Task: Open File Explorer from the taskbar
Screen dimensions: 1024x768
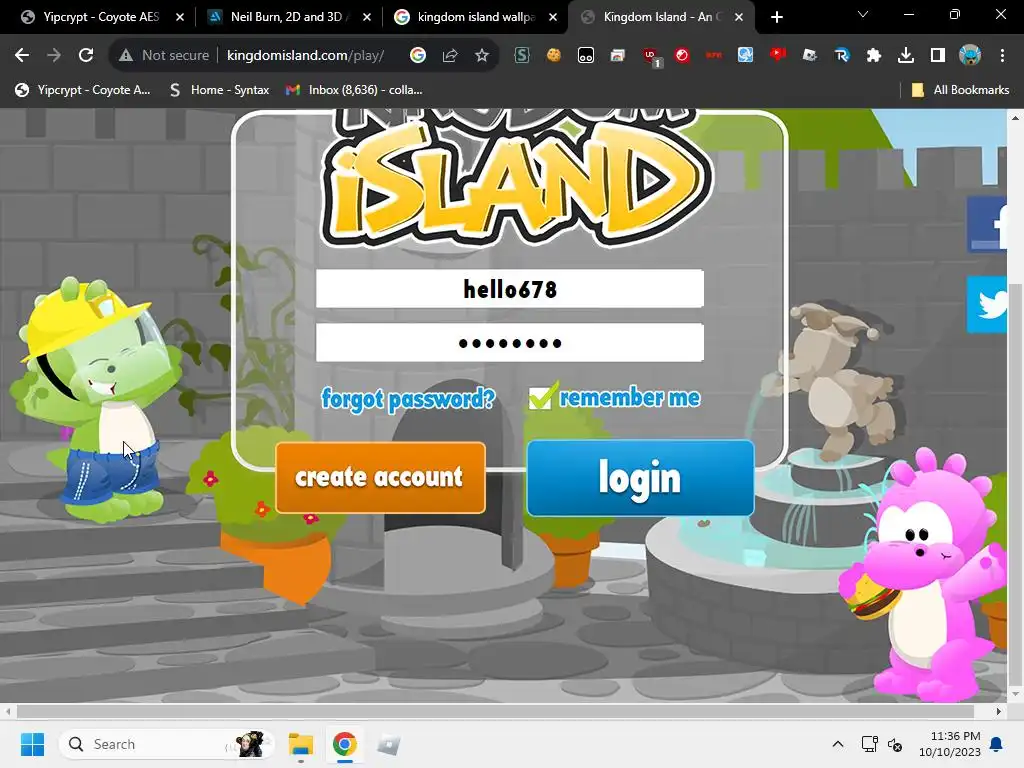Action: click(301, 744)
